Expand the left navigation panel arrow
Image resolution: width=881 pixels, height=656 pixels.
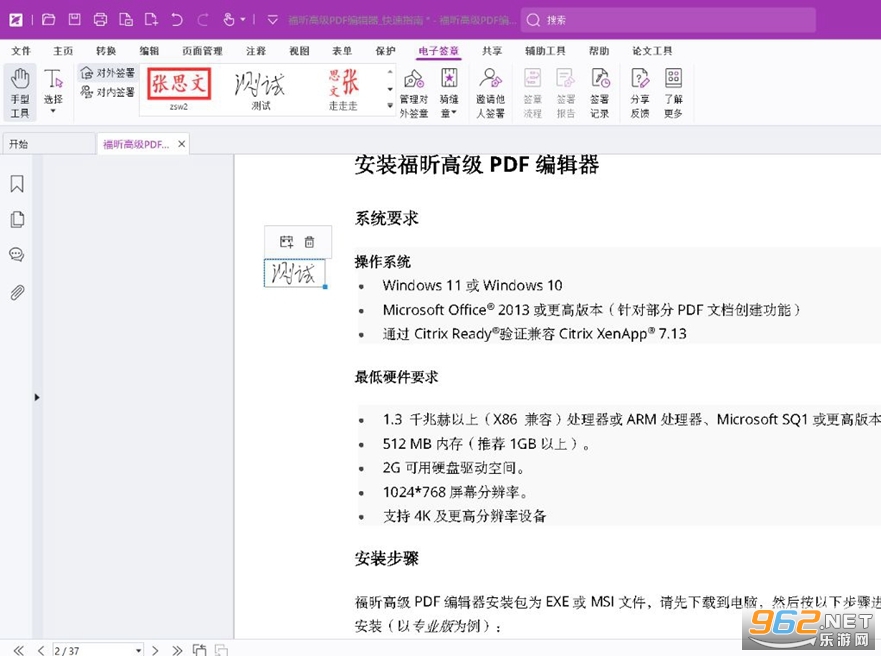(x=37, y=397)
